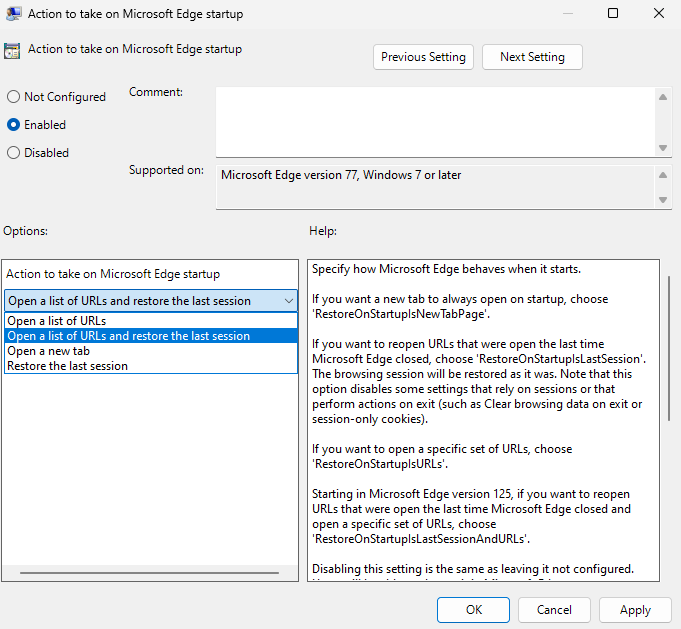Go to Next Setting

(x=532, y=57)
